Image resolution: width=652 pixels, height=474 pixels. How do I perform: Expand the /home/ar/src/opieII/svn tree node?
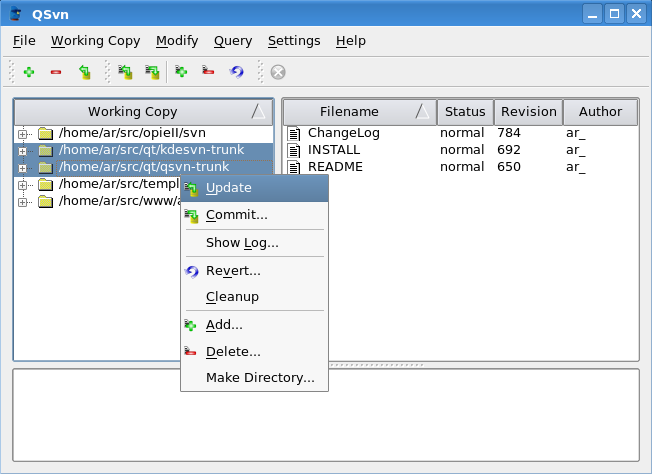coord(22,134)
